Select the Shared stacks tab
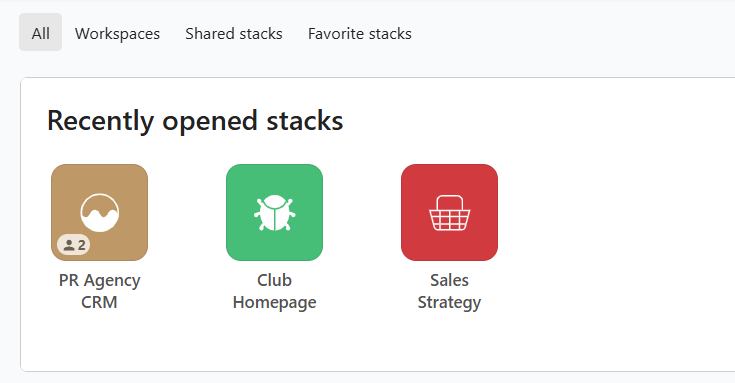 (234, 33)
